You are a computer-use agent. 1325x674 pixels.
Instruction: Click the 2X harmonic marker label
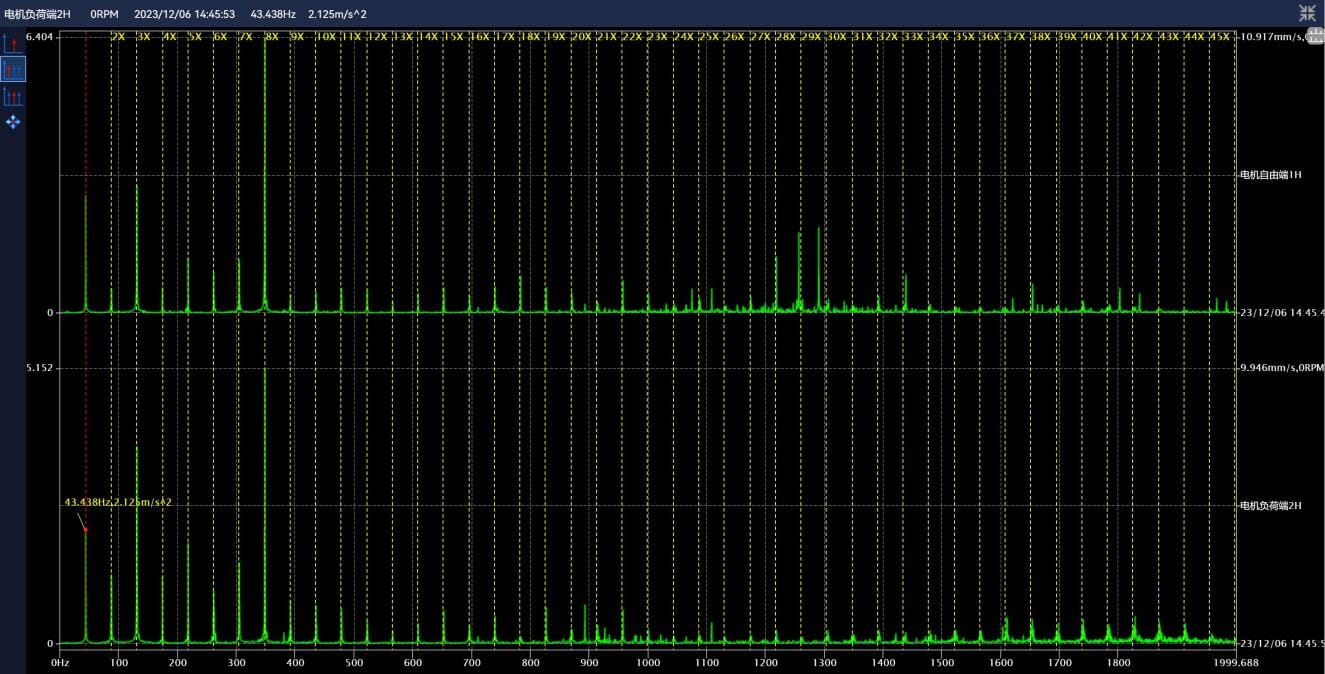click(x=117, y=37)
